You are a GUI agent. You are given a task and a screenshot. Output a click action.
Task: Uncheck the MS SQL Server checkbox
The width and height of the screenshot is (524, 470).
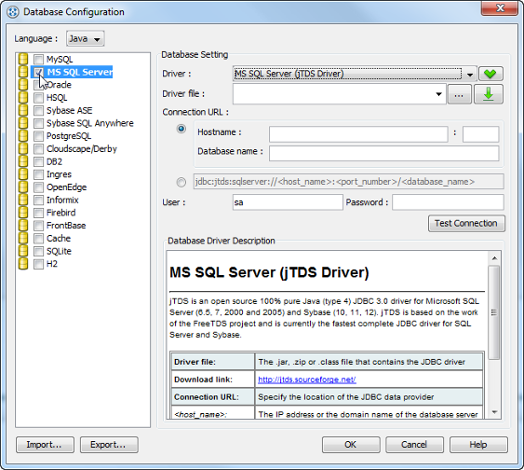pyautogui.click(x=38, y=72)
